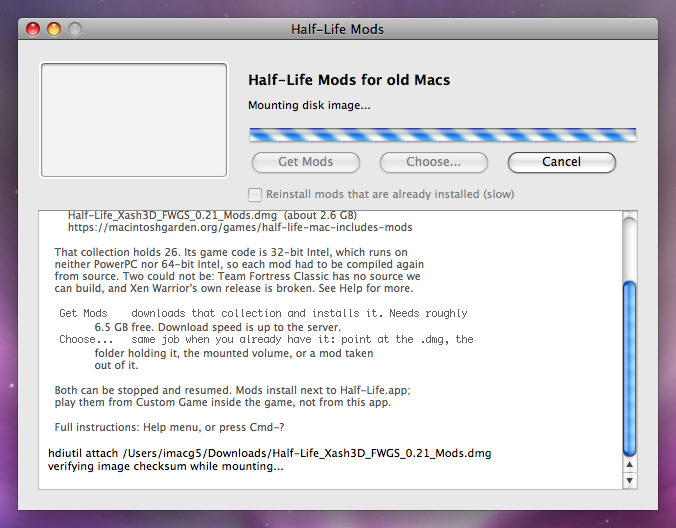
Task: Click the 'That collection holds 26' line
Action: 231,252
